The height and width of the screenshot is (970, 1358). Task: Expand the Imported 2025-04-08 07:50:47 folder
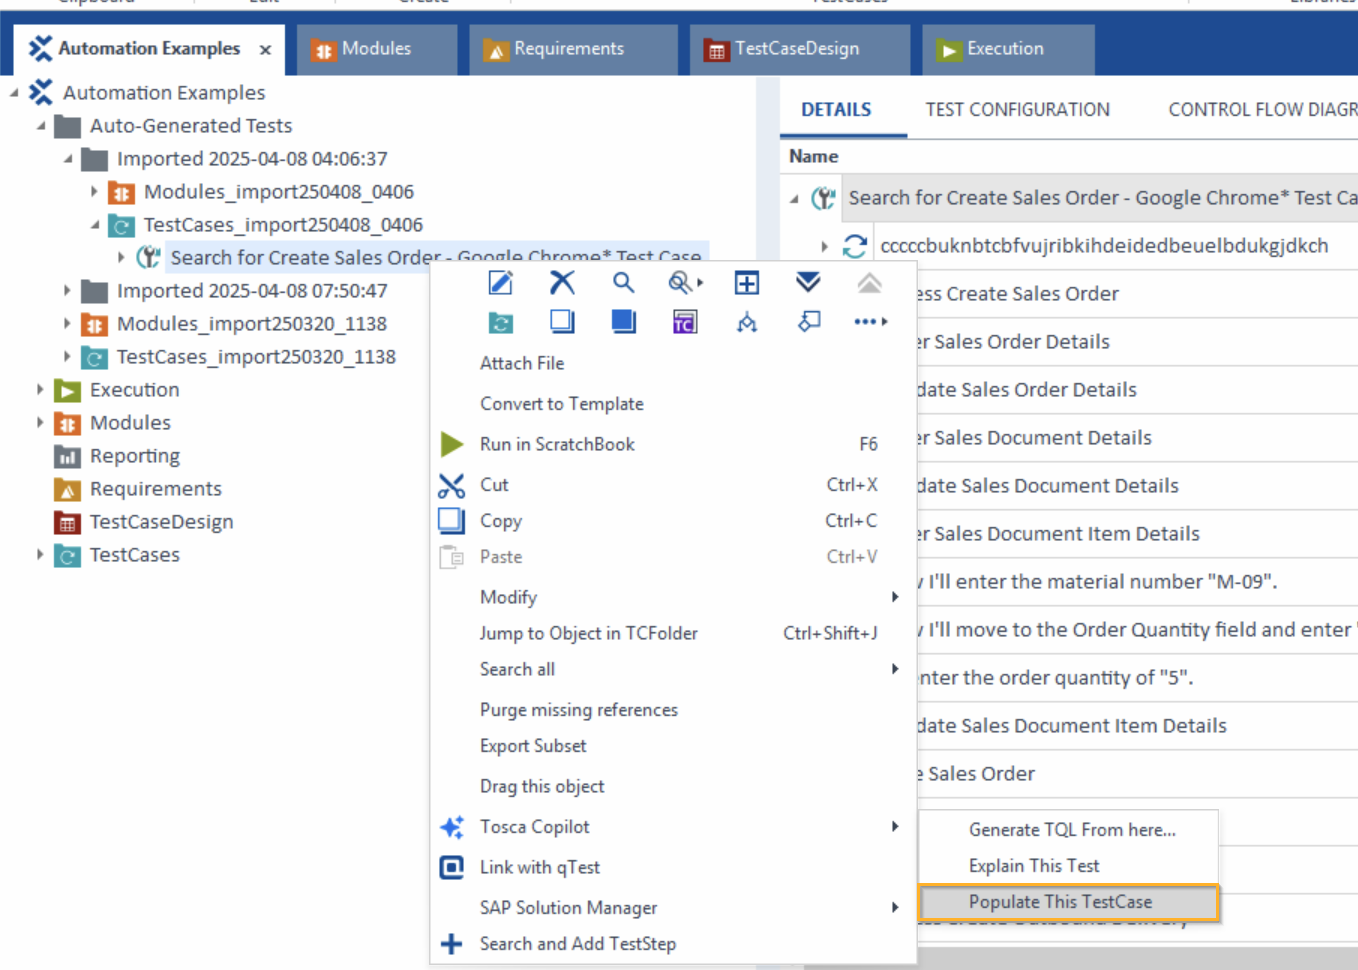click(x=67, y=290)
